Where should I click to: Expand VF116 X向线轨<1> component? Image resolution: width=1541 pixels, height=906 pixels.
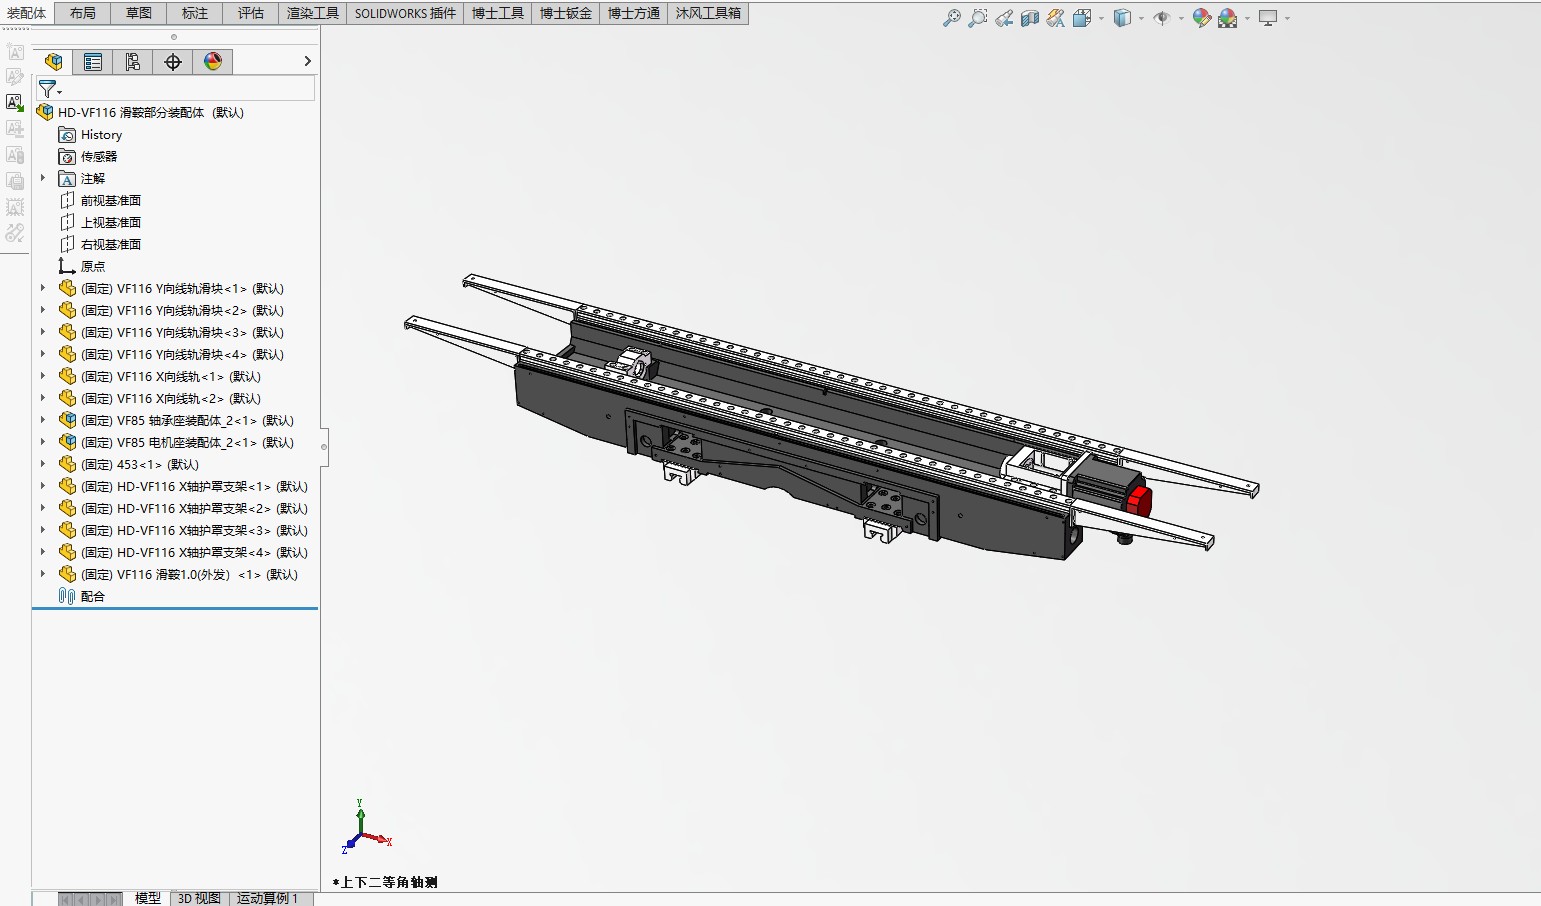click(43, 376)
